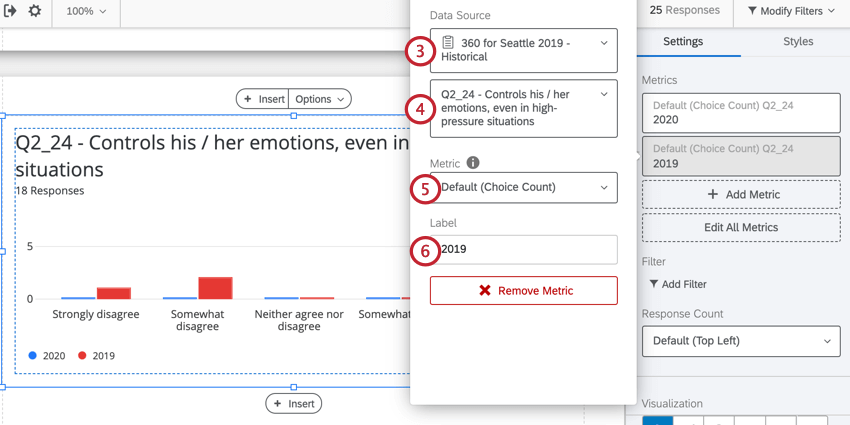
Task: Click the Add Metric button
Action: [741, 195]
